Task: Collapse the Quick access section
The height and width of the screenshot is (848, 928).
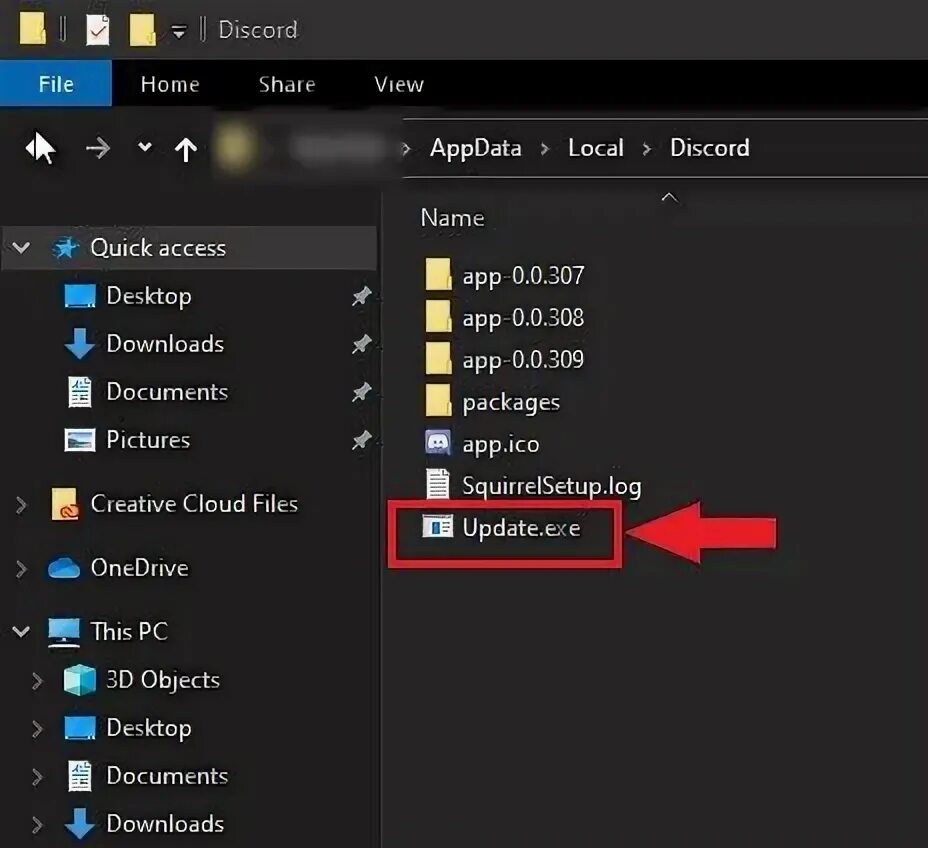Action: 20,248
